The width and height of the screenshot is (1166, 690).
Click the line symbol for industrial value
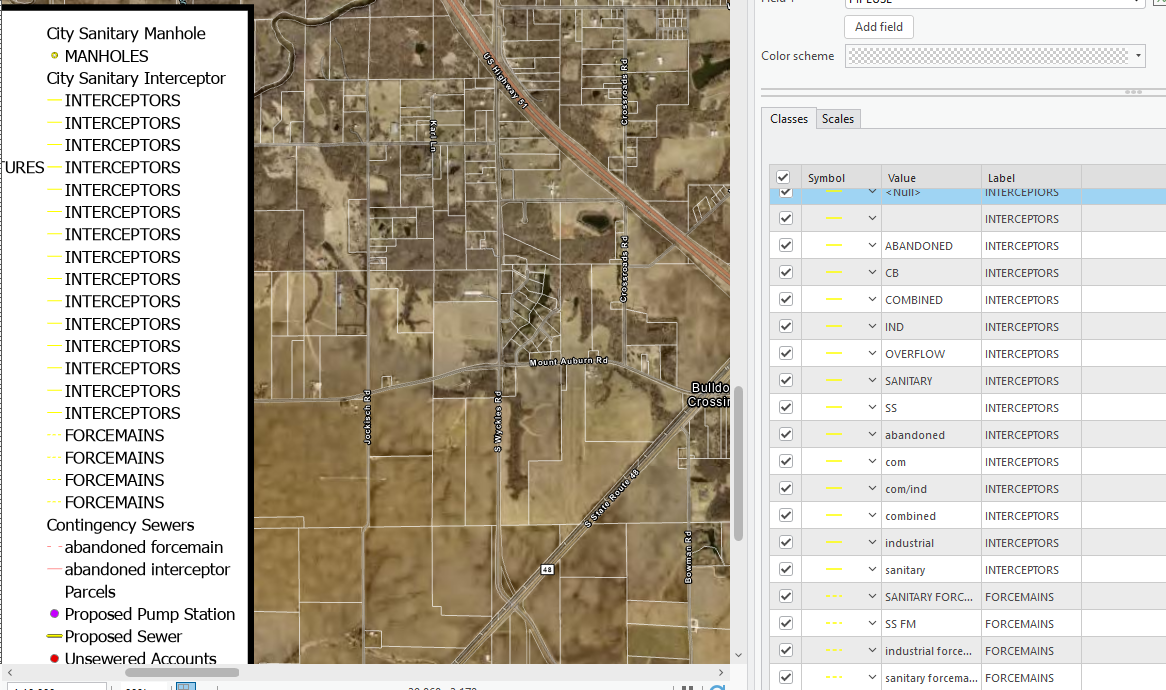pos(834,543)
